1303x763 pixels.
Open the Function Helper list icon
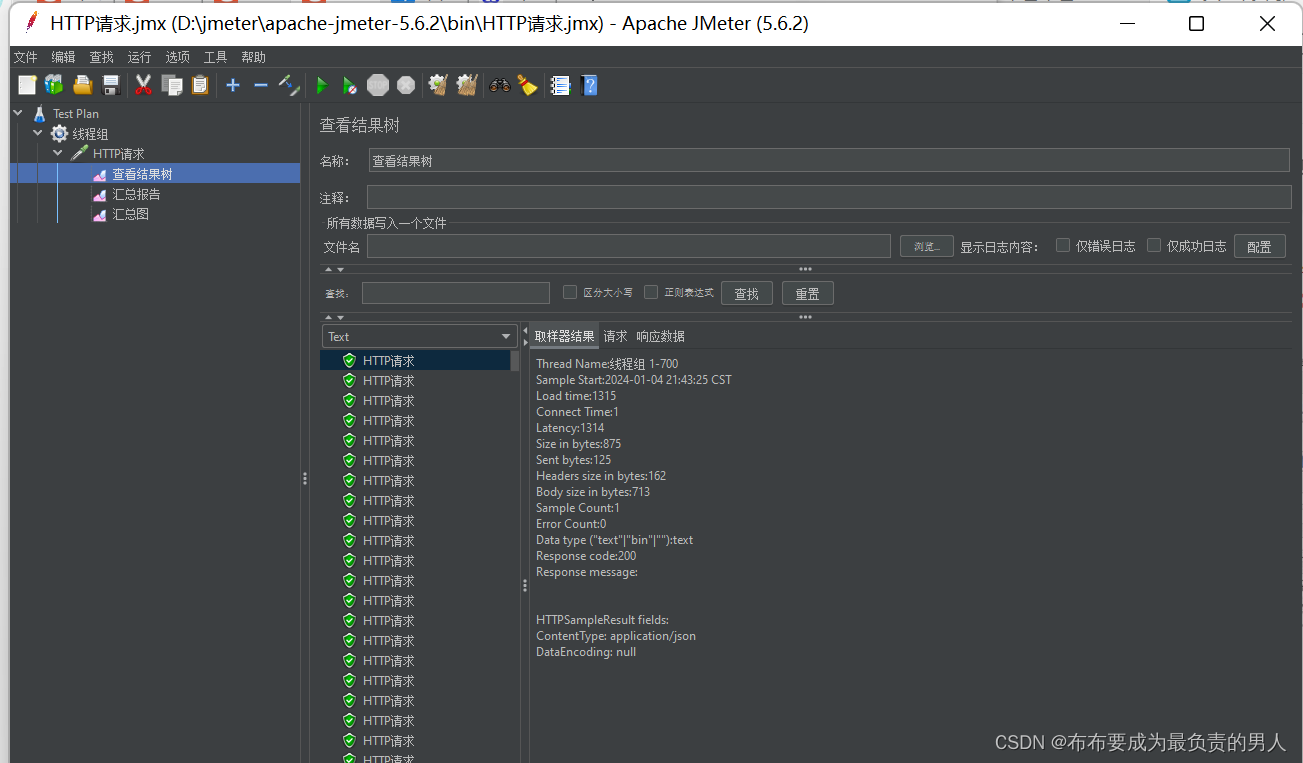pyautogui.click(x=560, y=85)
